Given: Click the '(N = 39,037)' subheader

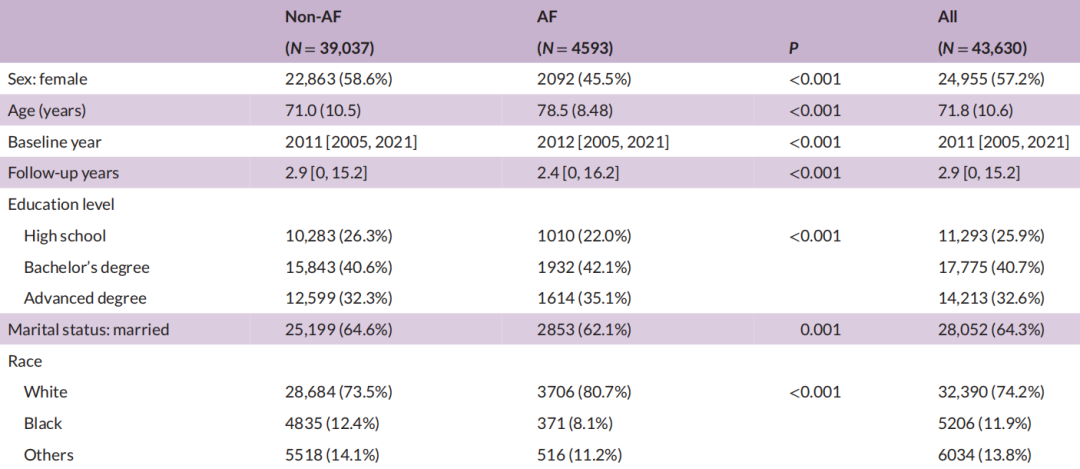Looking at the screenshot, I should tap(331, 48).
